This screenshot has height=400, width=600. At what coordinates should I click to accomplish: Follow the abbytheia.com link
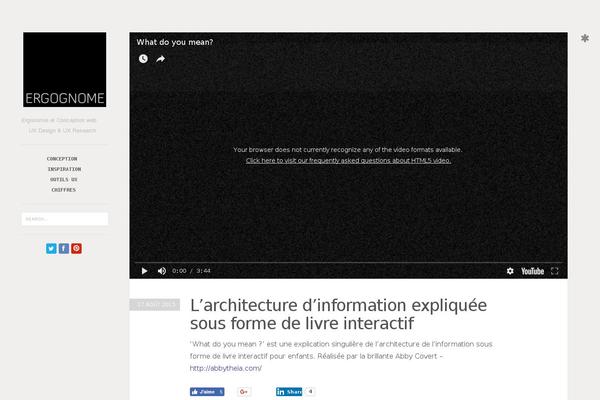226,368
